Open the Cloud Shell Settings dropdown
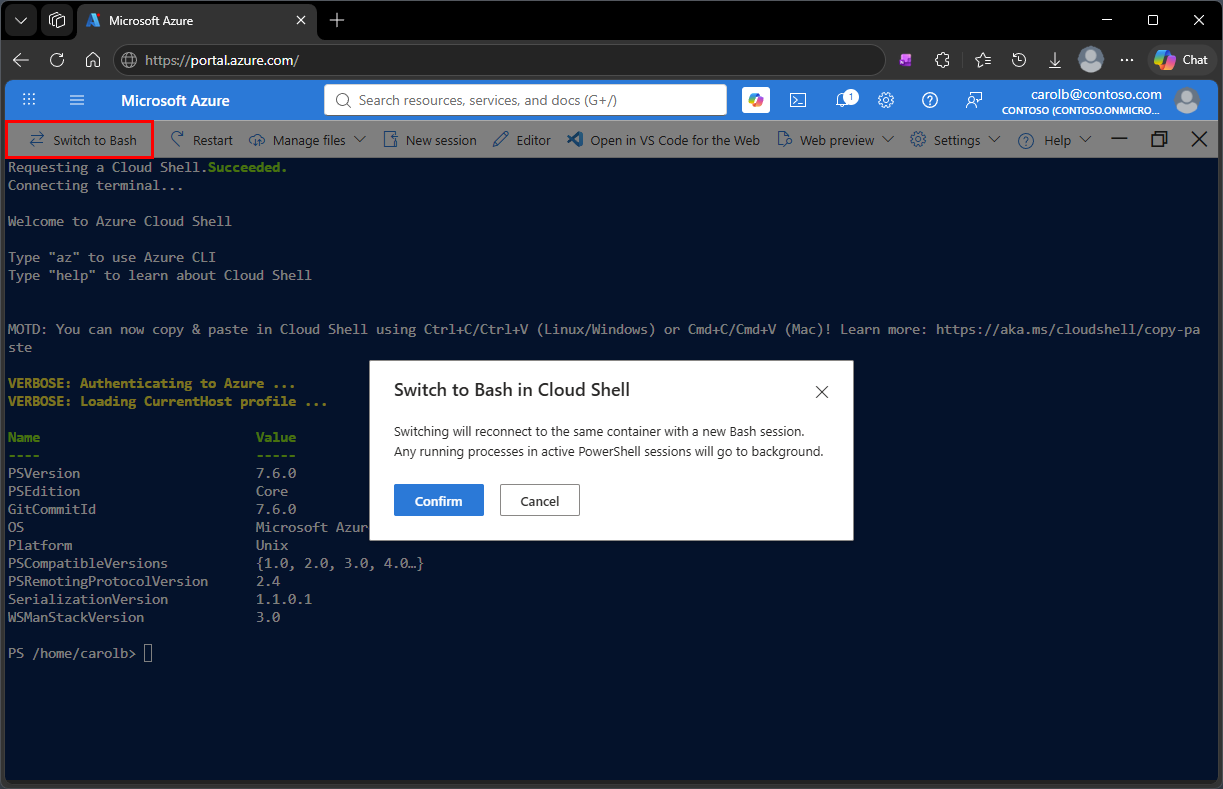The width and height of the screenshot is (1223, 789). [955, 140]
